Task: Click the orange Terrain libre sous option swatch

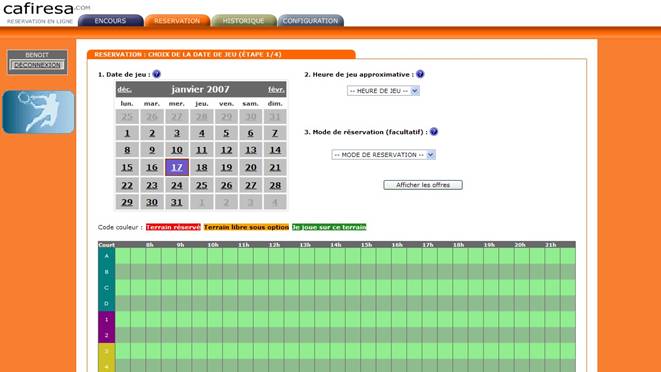Action: [246, 227]
